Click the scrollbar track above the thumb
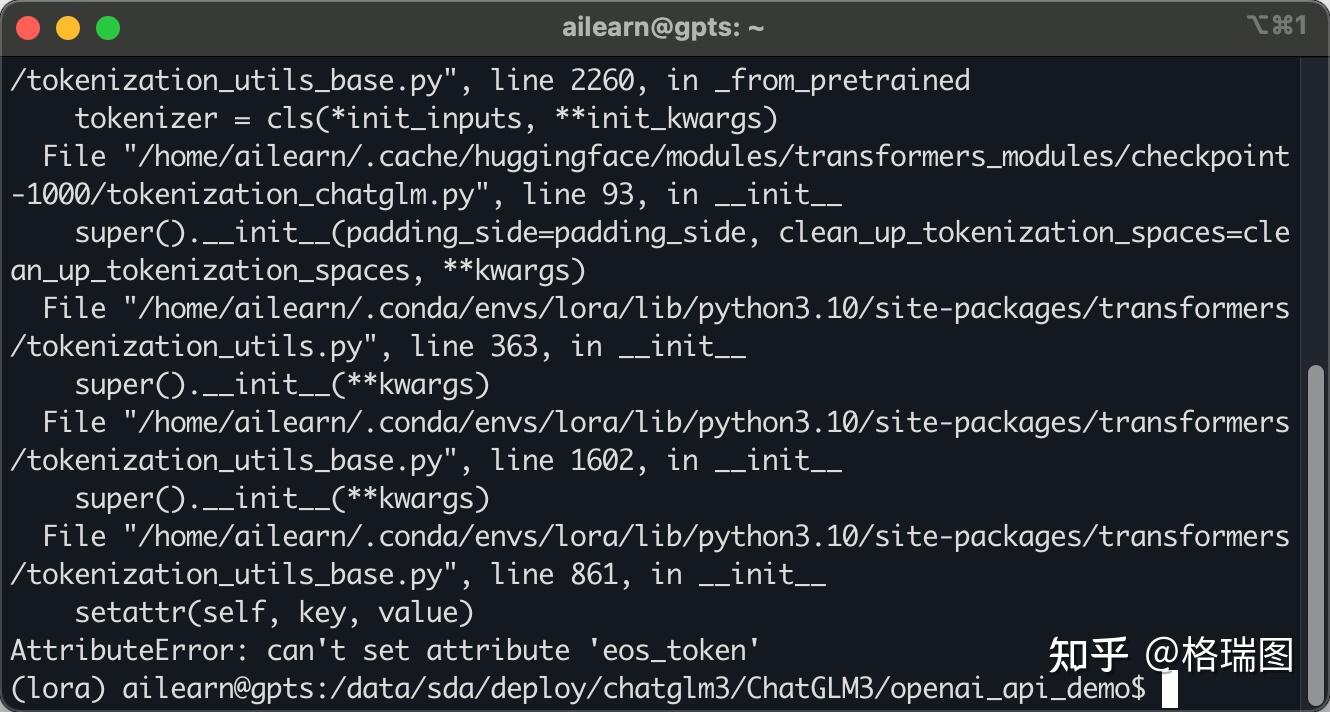1330x712 pixels. click(1316, 212)
